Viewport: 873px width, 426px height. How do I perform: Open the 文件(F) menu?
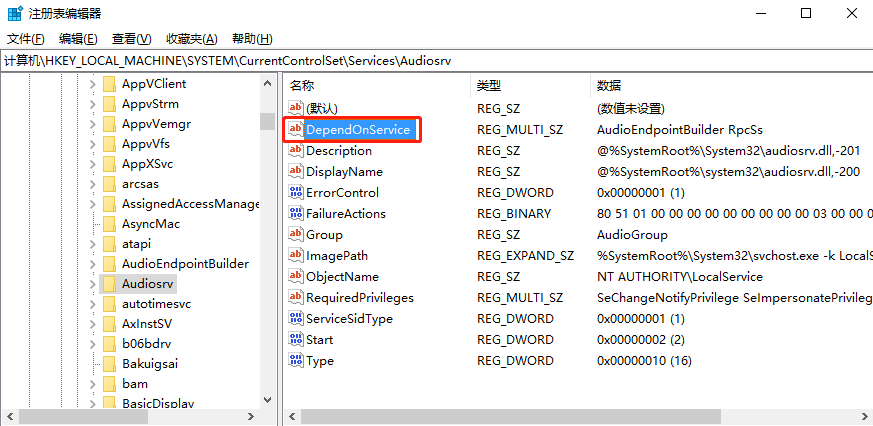[x=26, y=39]
